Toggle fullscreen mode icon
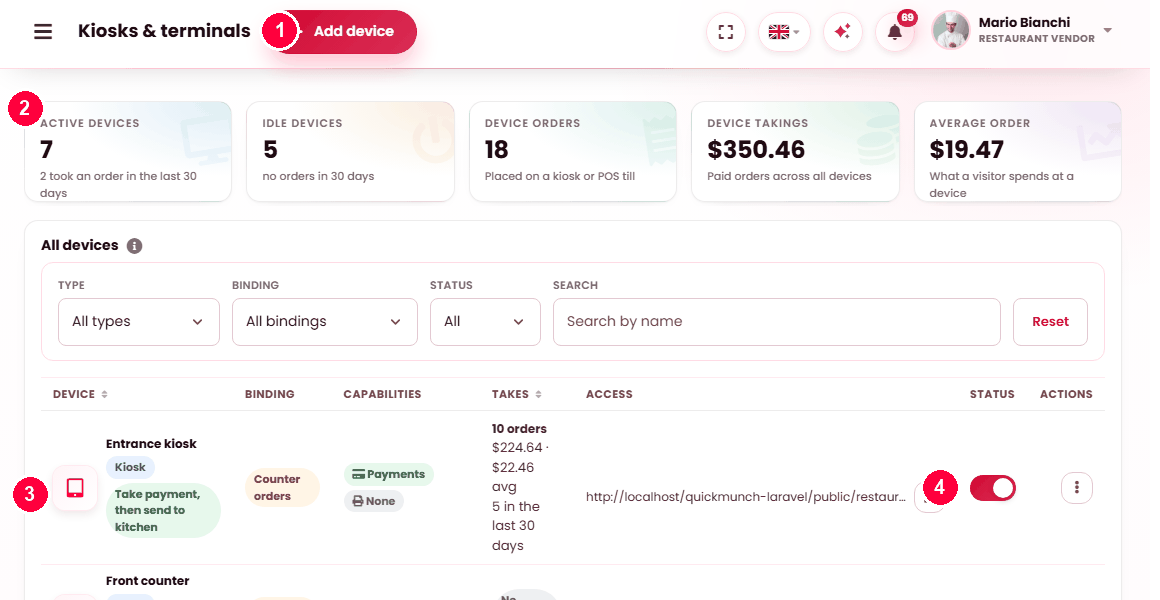Viewport: 1160px width, 600px height. 726,32
